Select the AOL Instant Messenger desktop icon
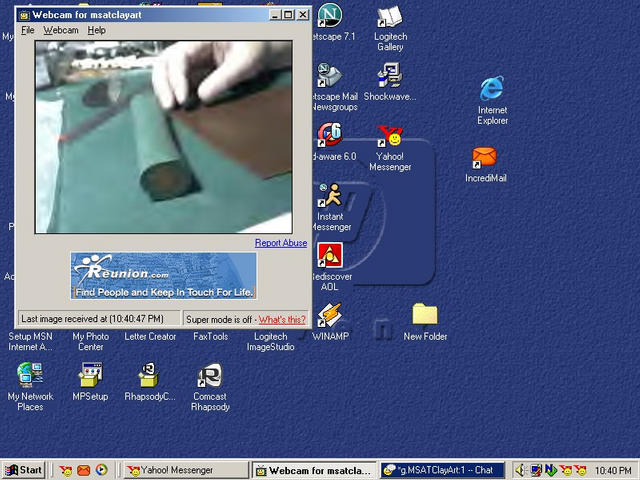The width and height of the screenshot is (640, 480). [330, 195]
